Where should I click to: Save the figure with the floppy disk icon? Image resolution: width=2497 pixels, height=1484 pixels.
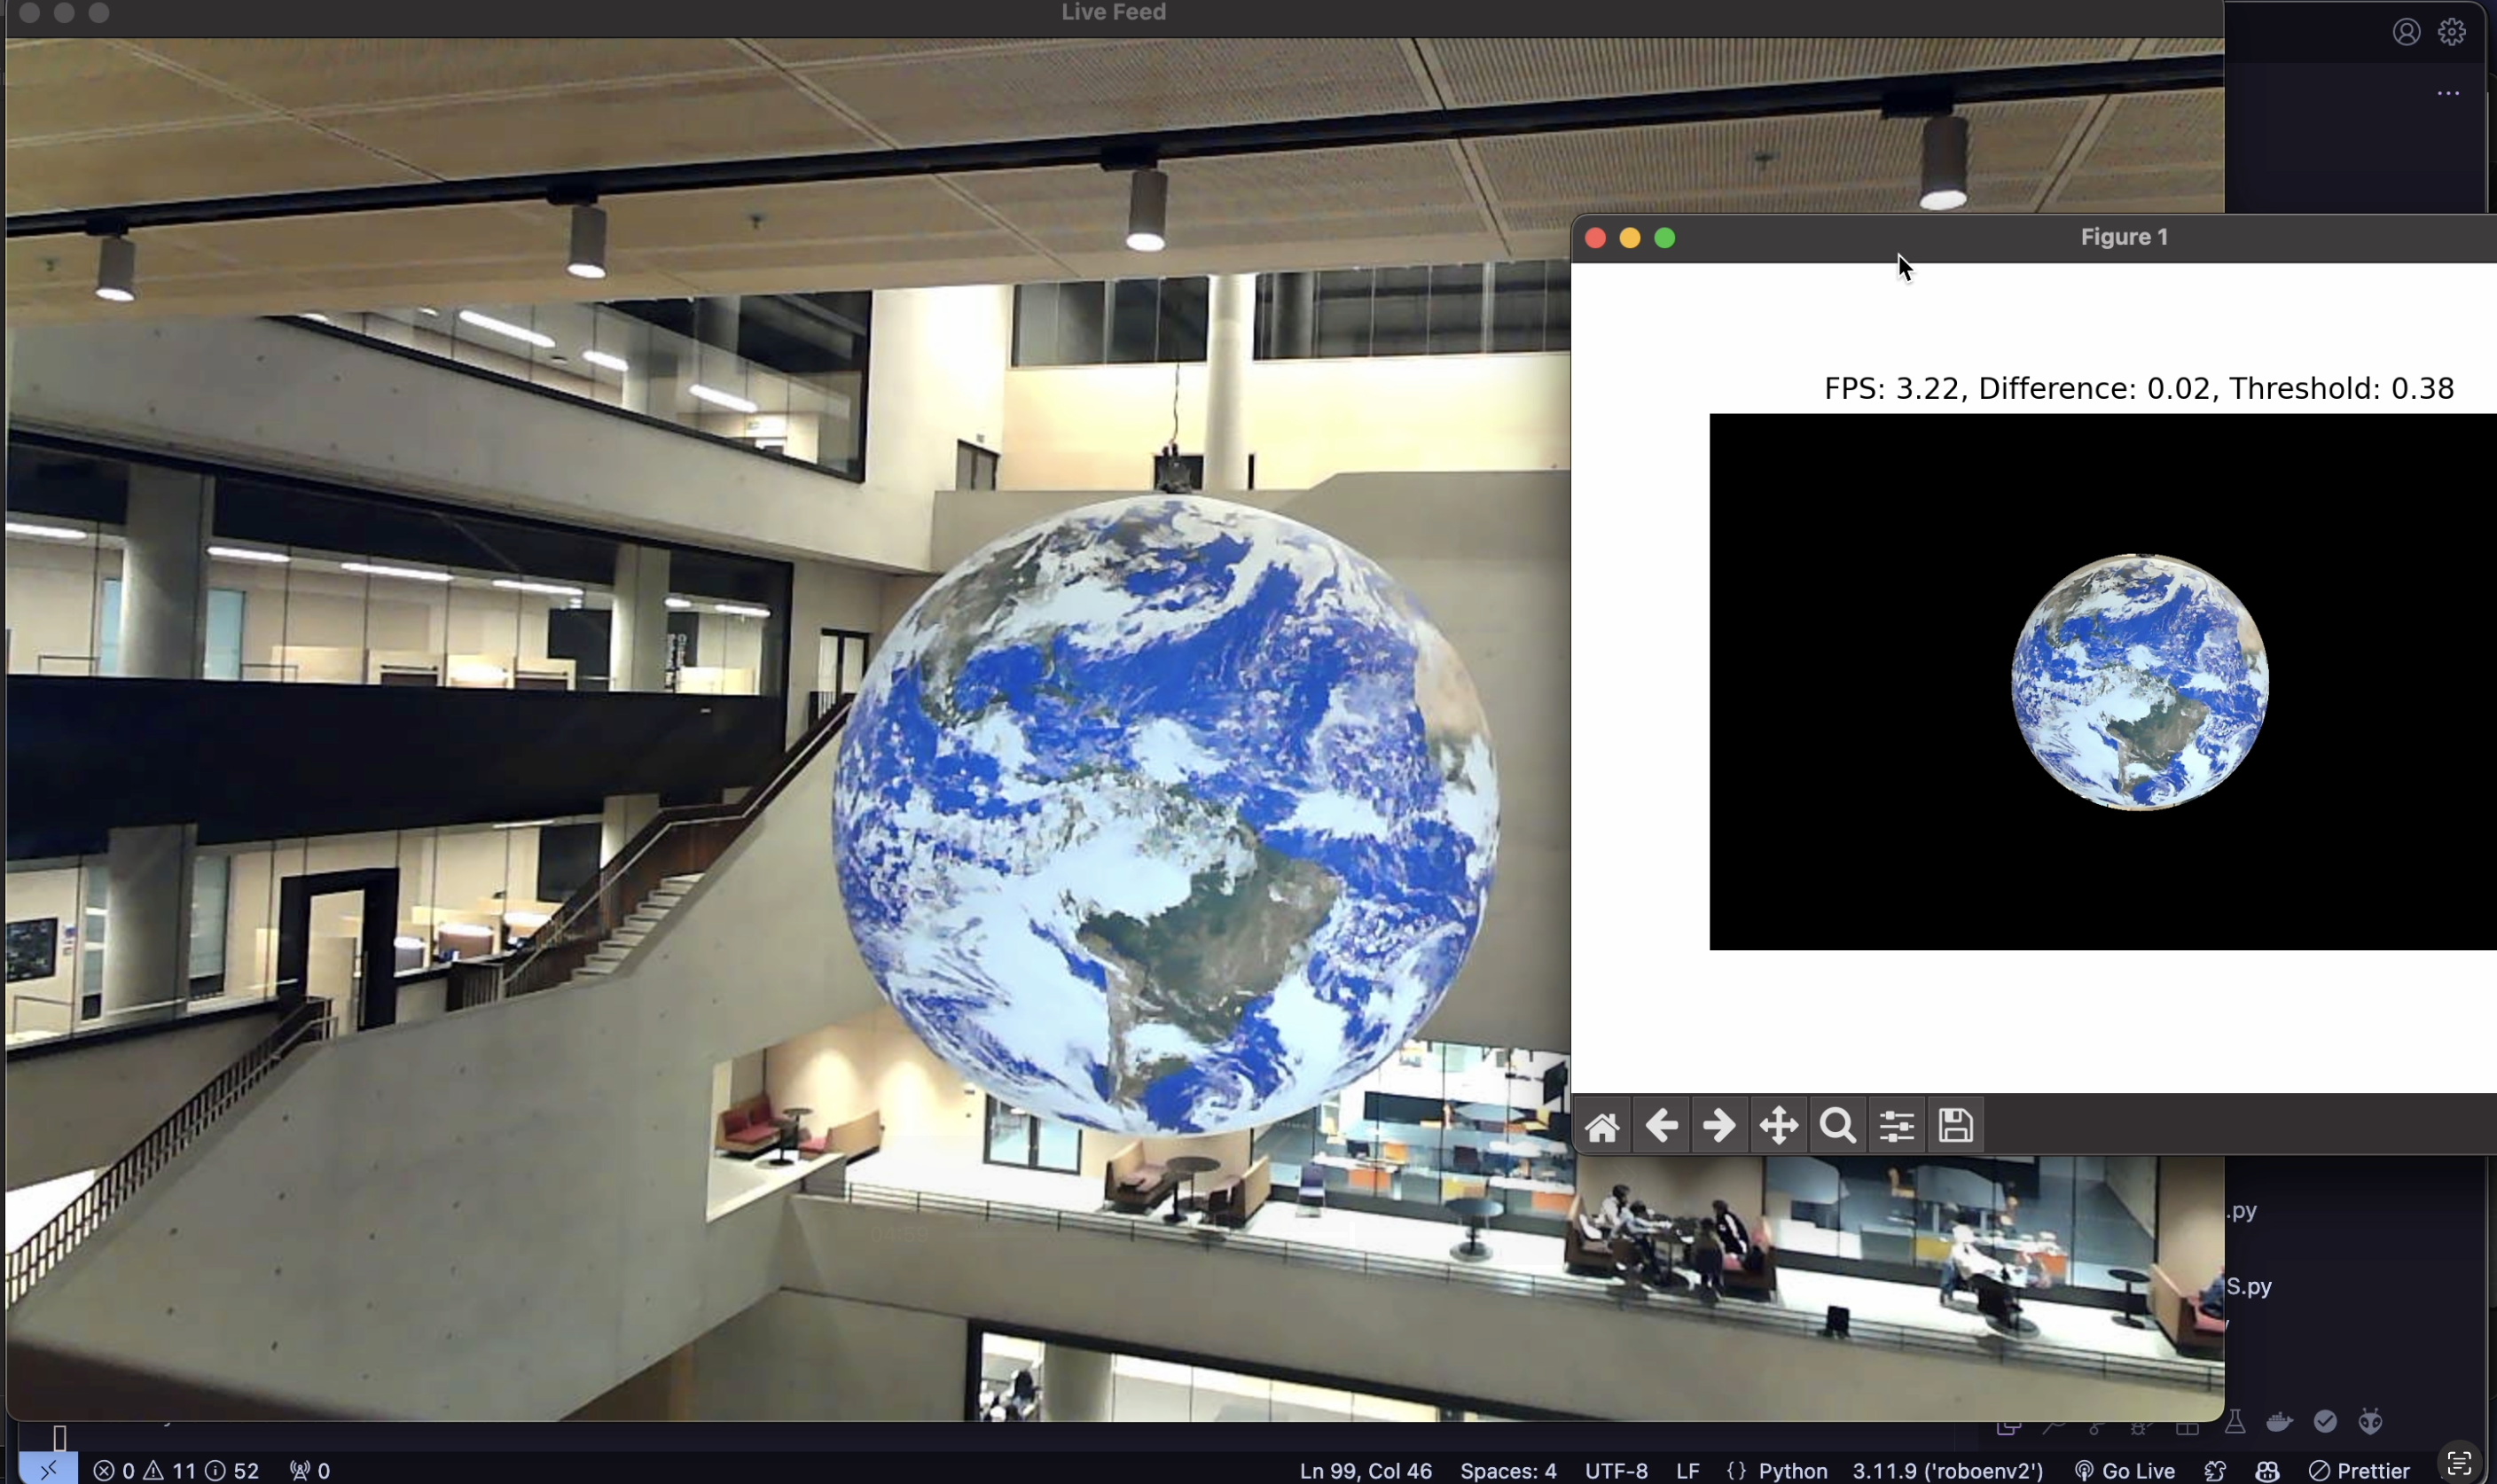[1955, 1126]
